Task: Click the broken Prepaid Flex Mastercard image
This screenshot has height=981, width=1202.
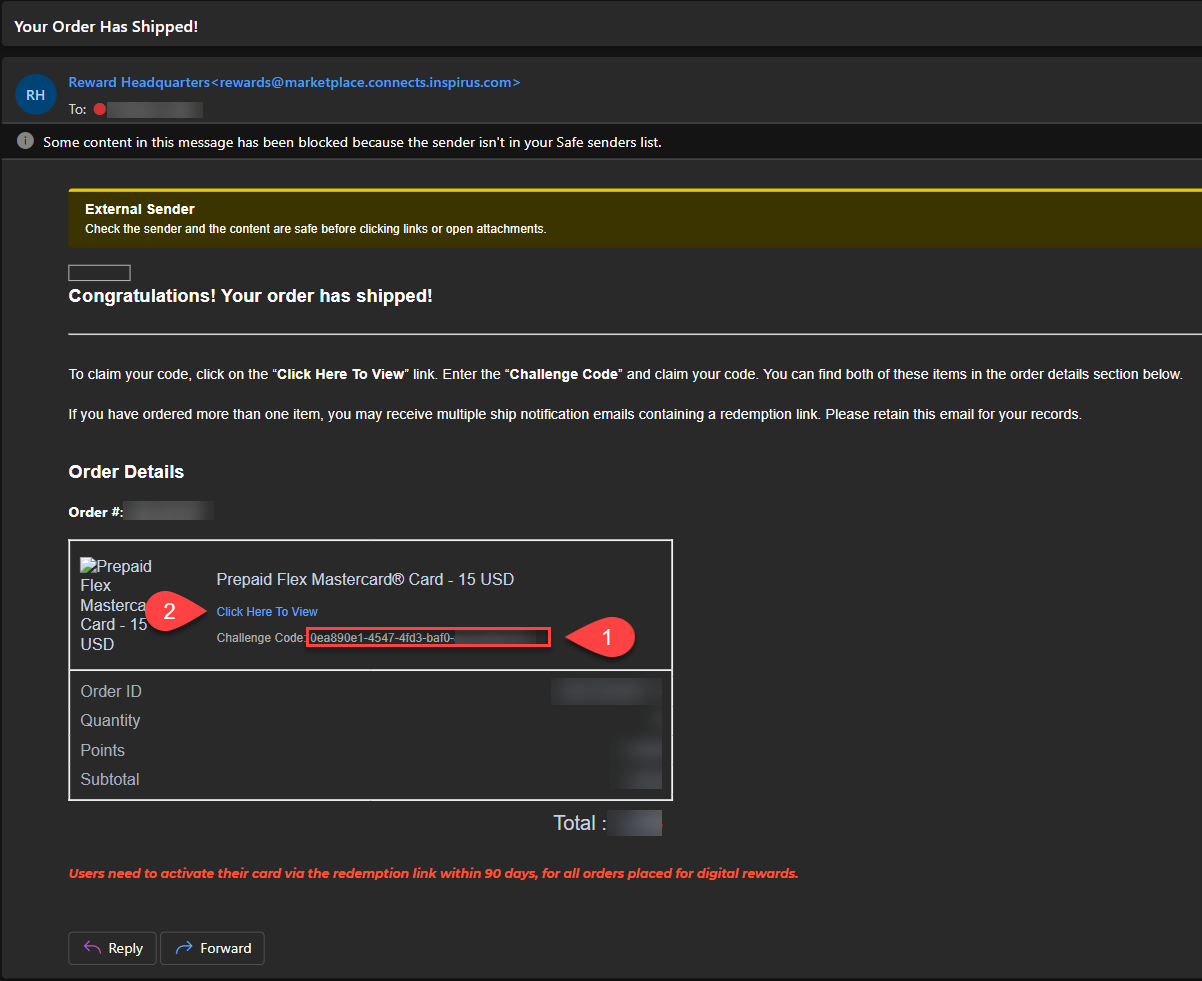Action: (115, 605)
